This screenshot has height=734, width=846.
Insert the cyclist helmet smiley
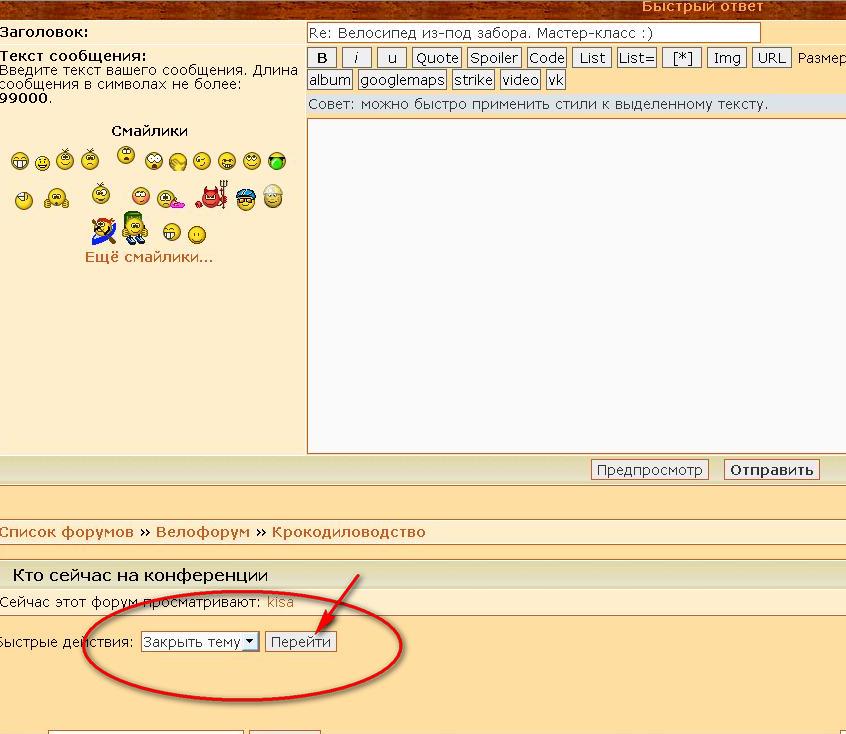(246, 198)
